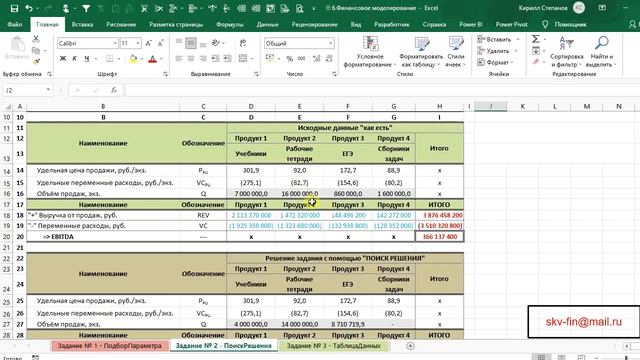Screen dimensions: 640x360
Task: Click the account name Кирилл Степанов
Action: point(543,8)
